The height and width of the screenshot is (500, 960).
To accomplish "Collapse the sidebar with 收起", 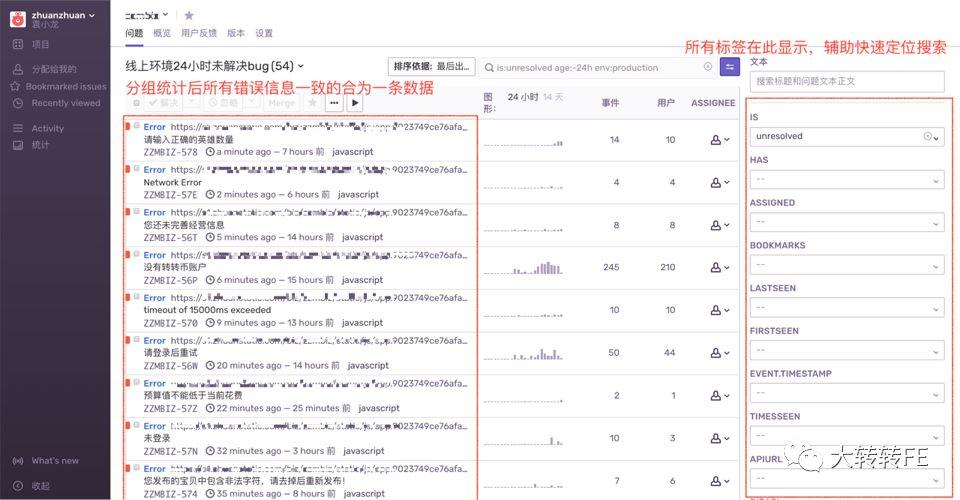I will [31, 485].
